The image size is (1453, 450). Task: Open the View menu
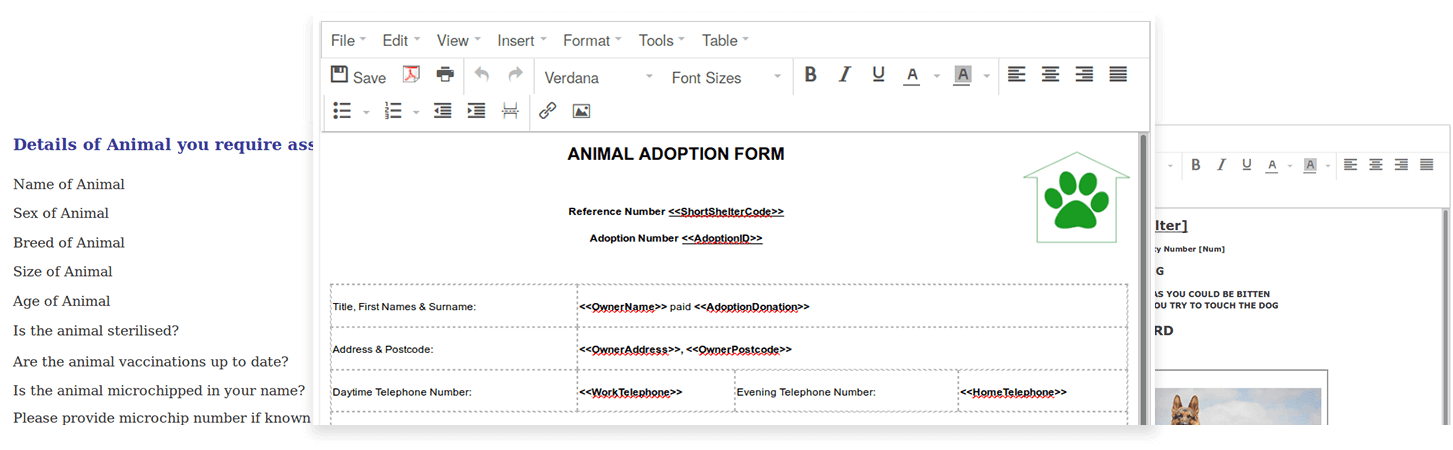[x=458, y=40]
